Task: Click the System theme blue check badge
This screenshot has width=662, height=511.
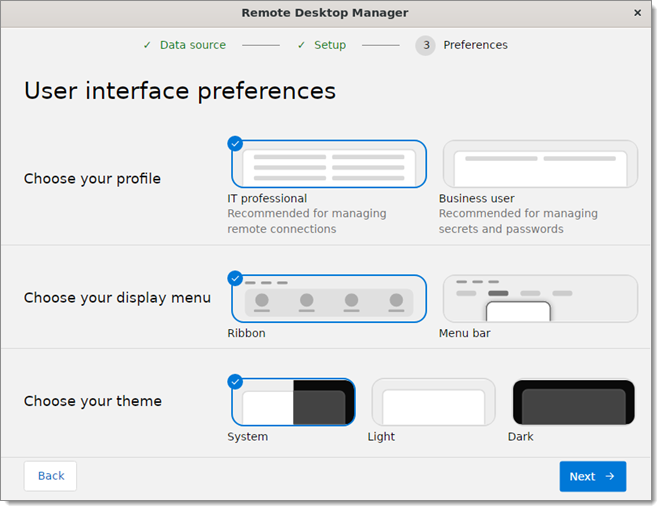Action: pos(235,382)
